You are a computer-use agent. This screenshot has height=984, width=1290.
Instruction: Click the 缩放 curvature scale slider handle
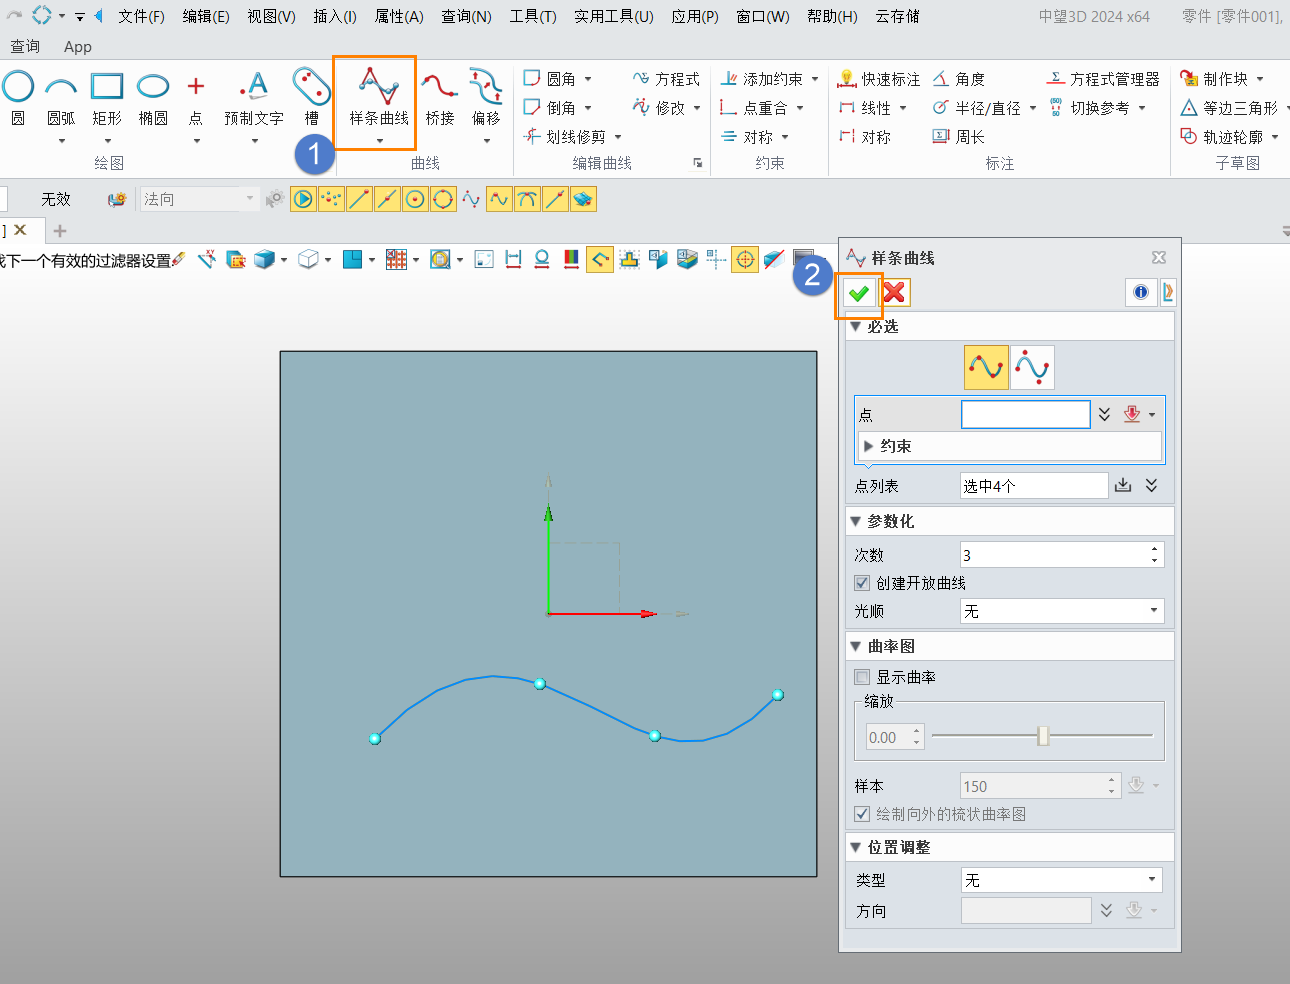(x=1043, y=736)
